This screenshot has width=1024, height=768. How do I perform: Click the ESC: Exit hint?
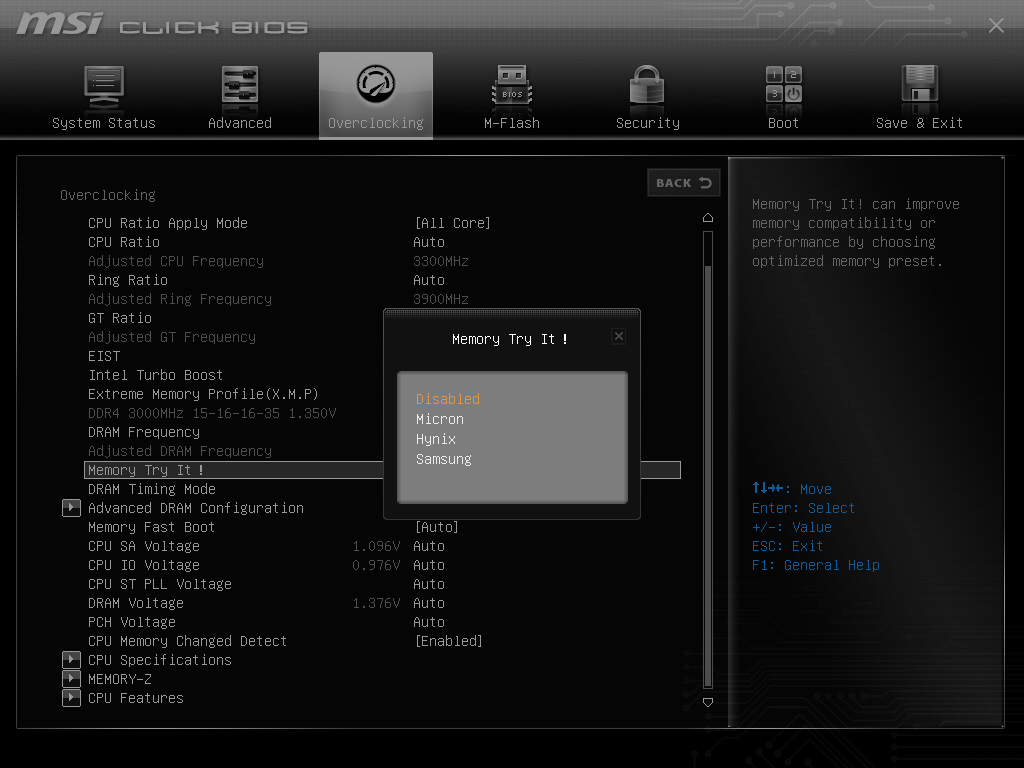tap(788, 546)
